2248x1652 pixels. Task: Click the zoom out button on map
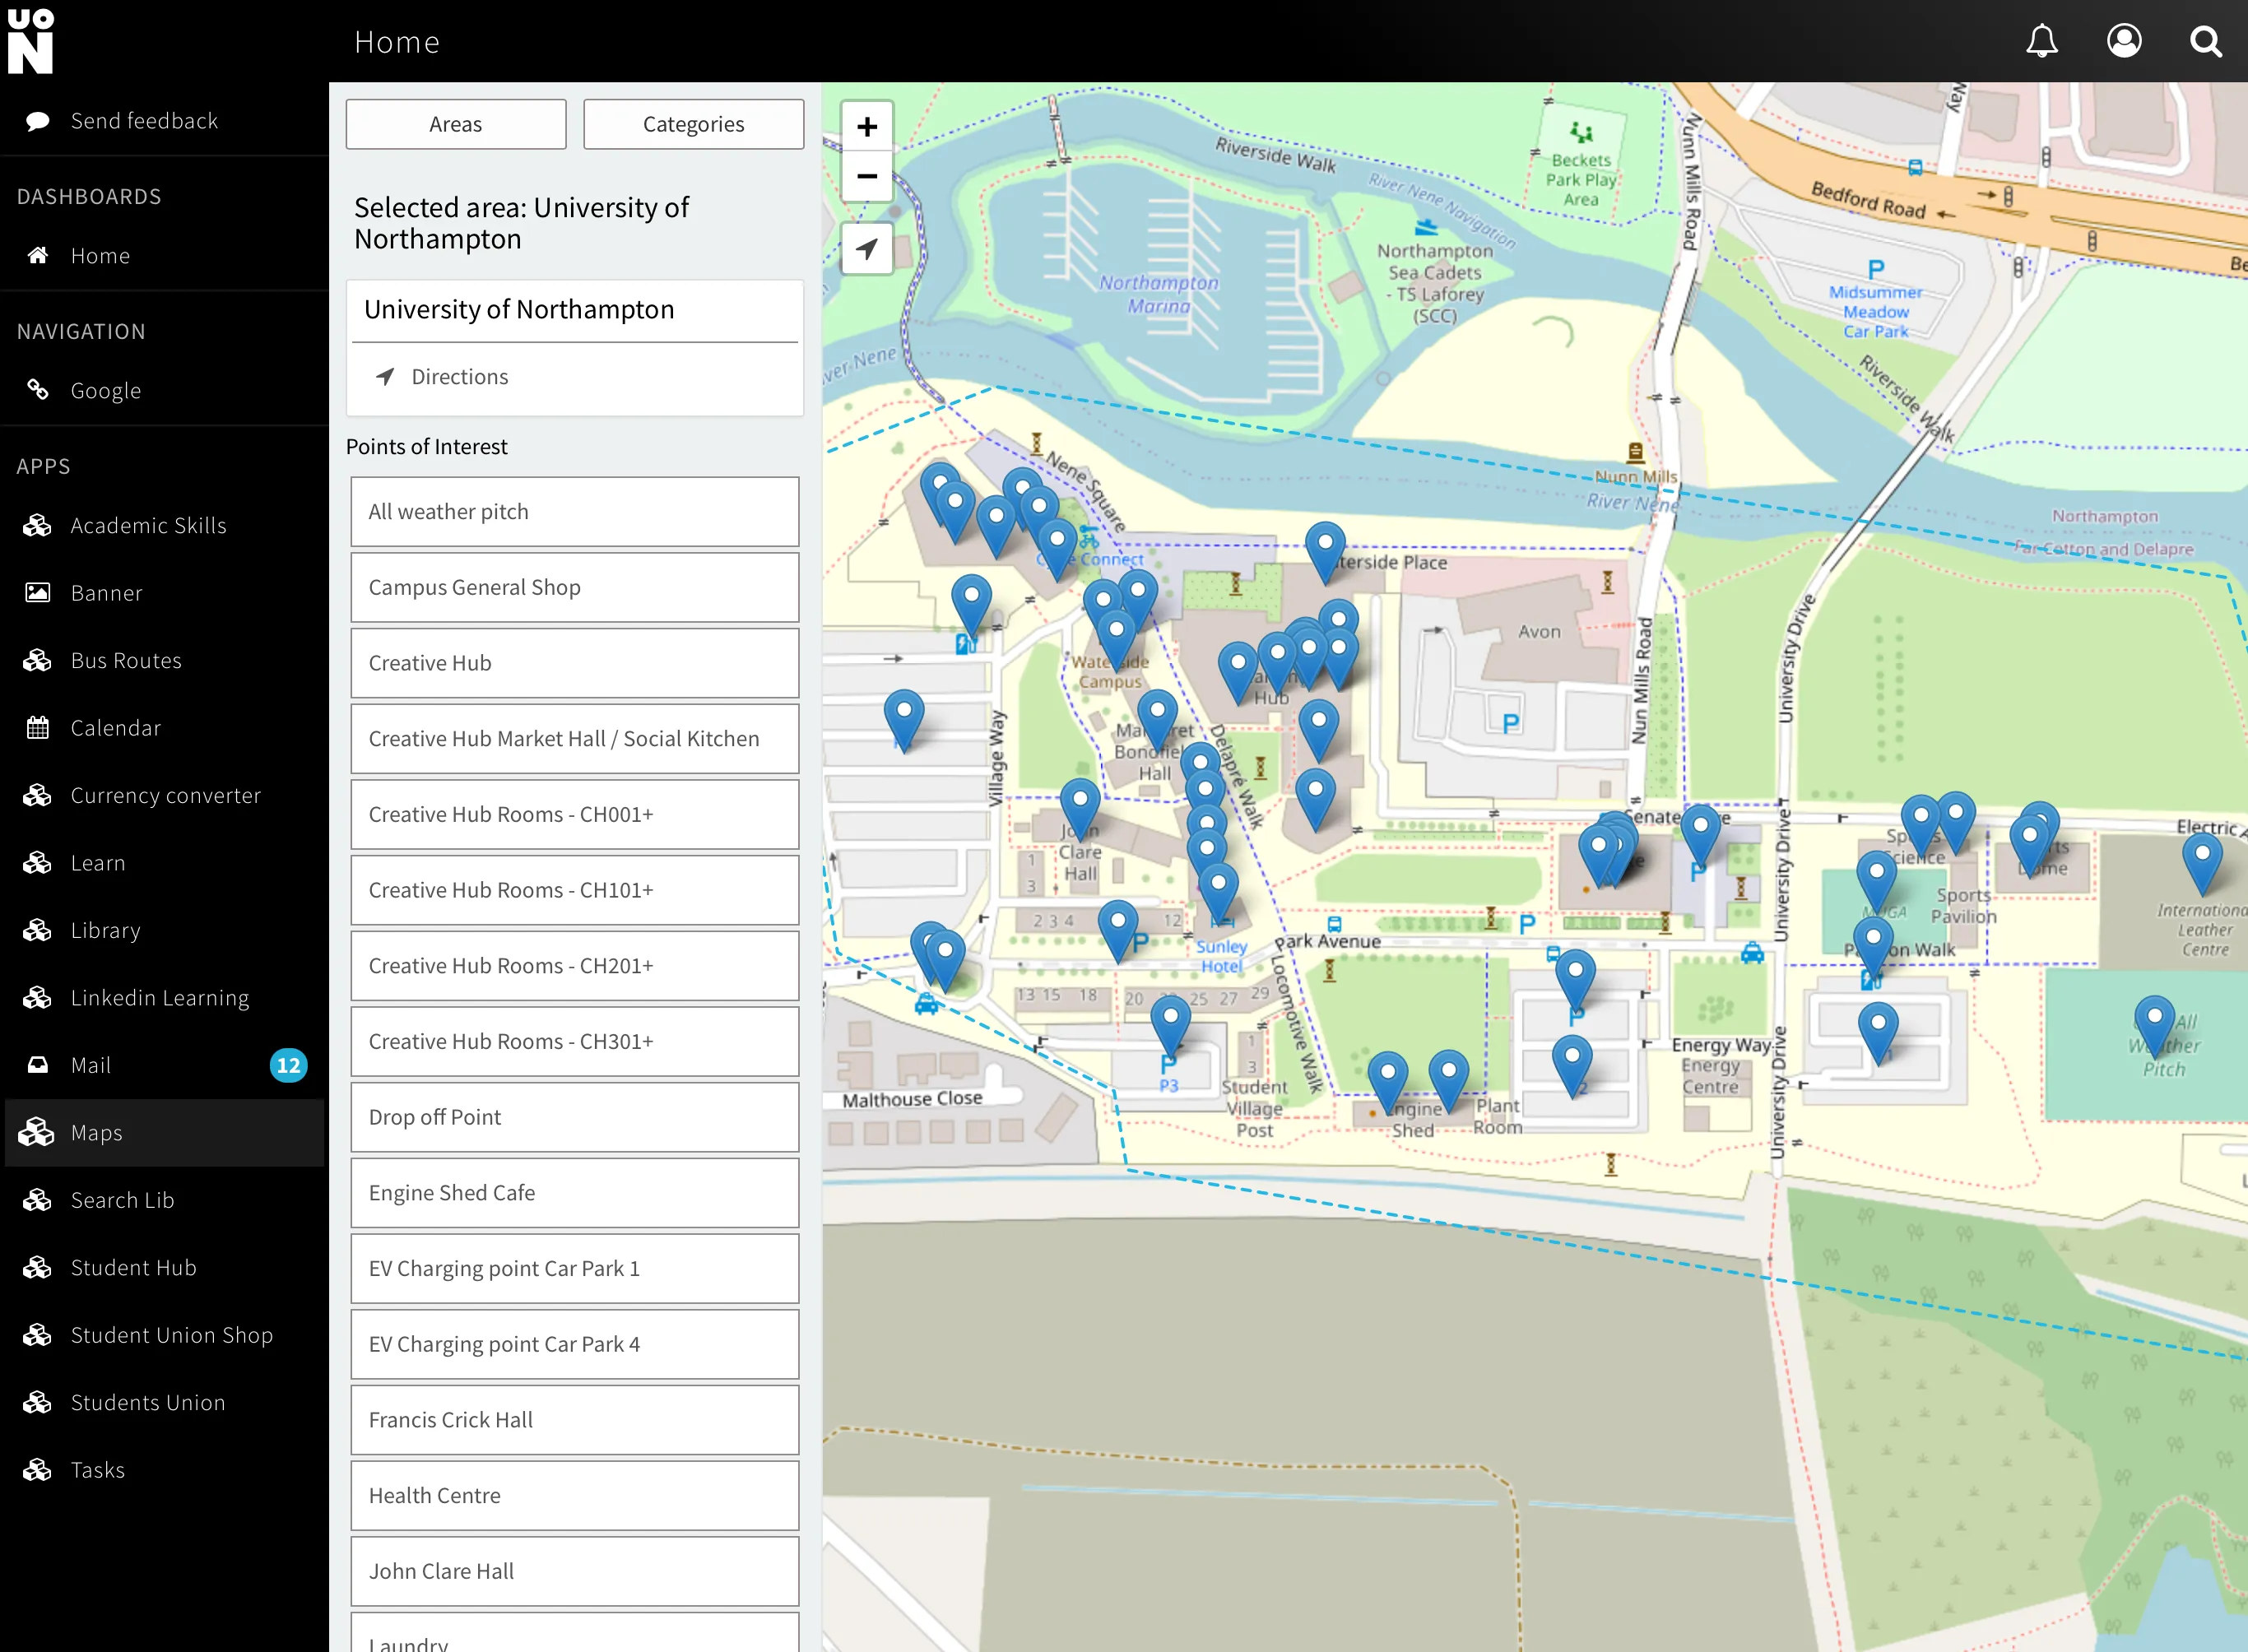[866, 174]
